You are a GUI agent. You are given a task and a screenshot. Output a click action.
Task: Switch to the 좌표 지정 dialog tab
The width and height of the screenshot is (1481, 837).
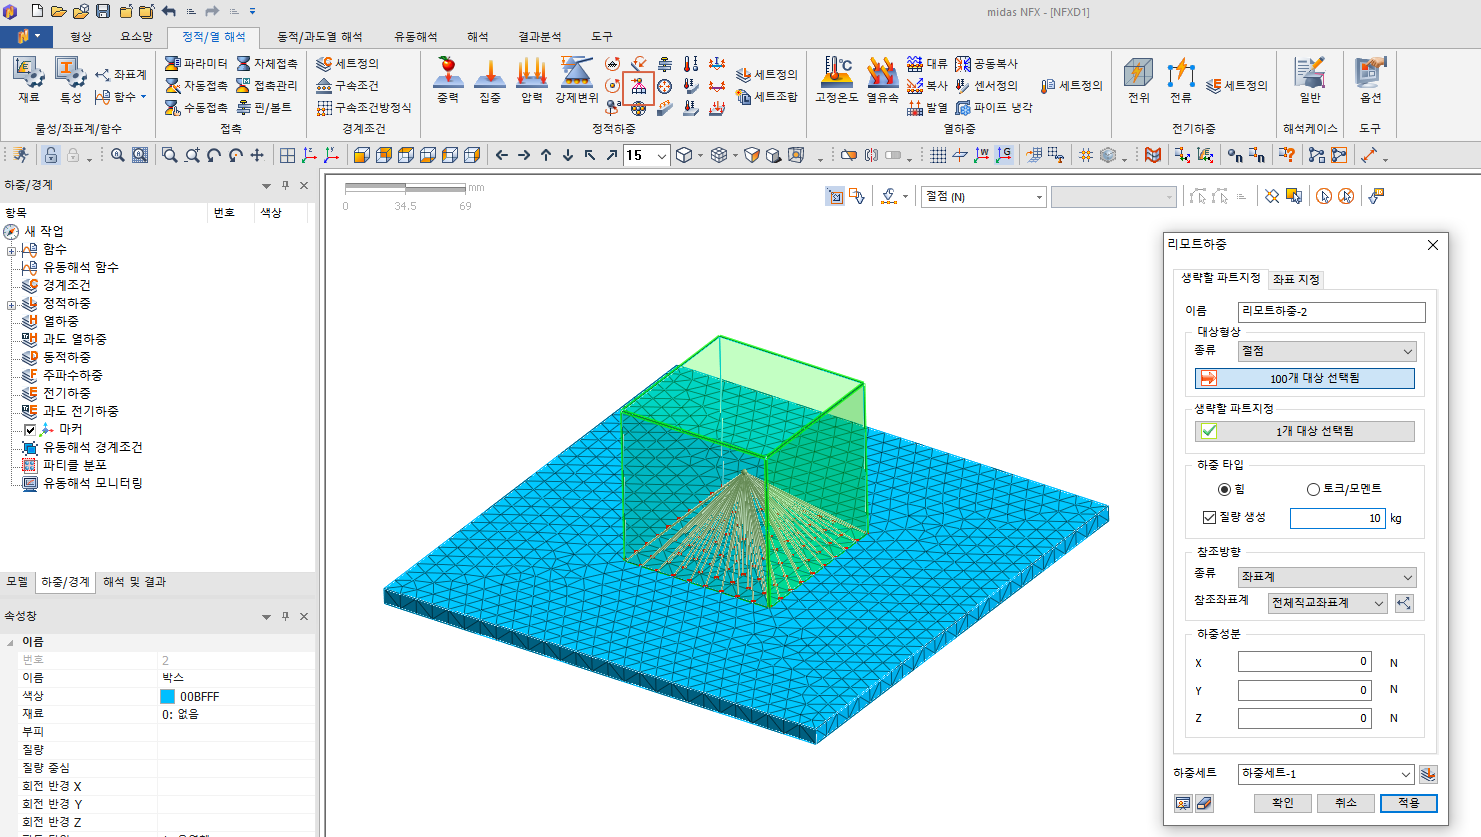click(1296, 280)
